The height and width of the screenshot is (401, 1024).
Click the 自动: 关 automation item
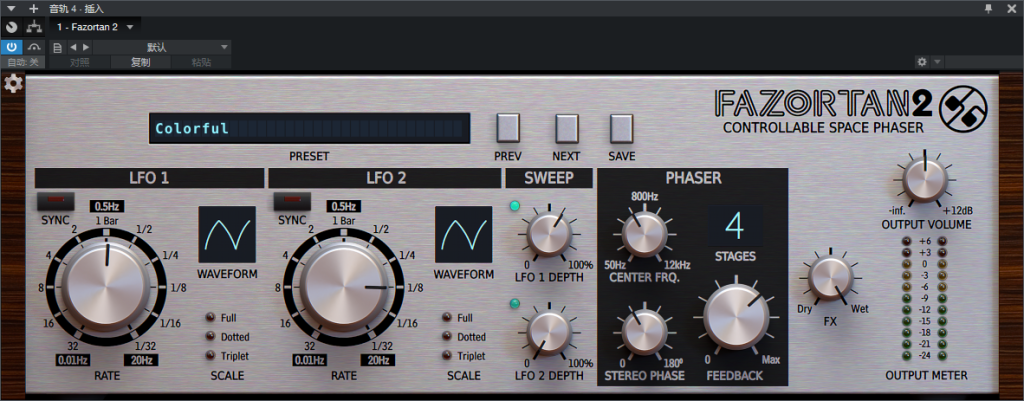[x=22, y=62]
